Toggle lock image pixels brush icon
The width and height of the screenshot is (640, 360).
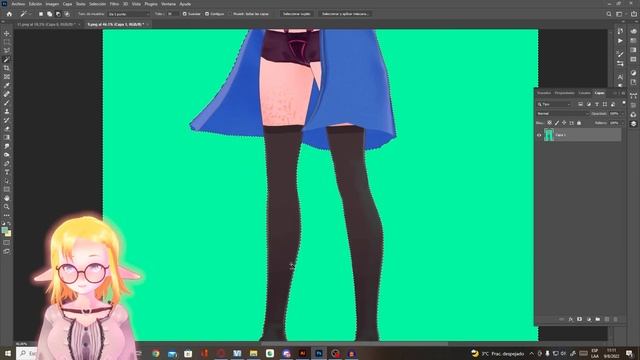tap(557, 123)
